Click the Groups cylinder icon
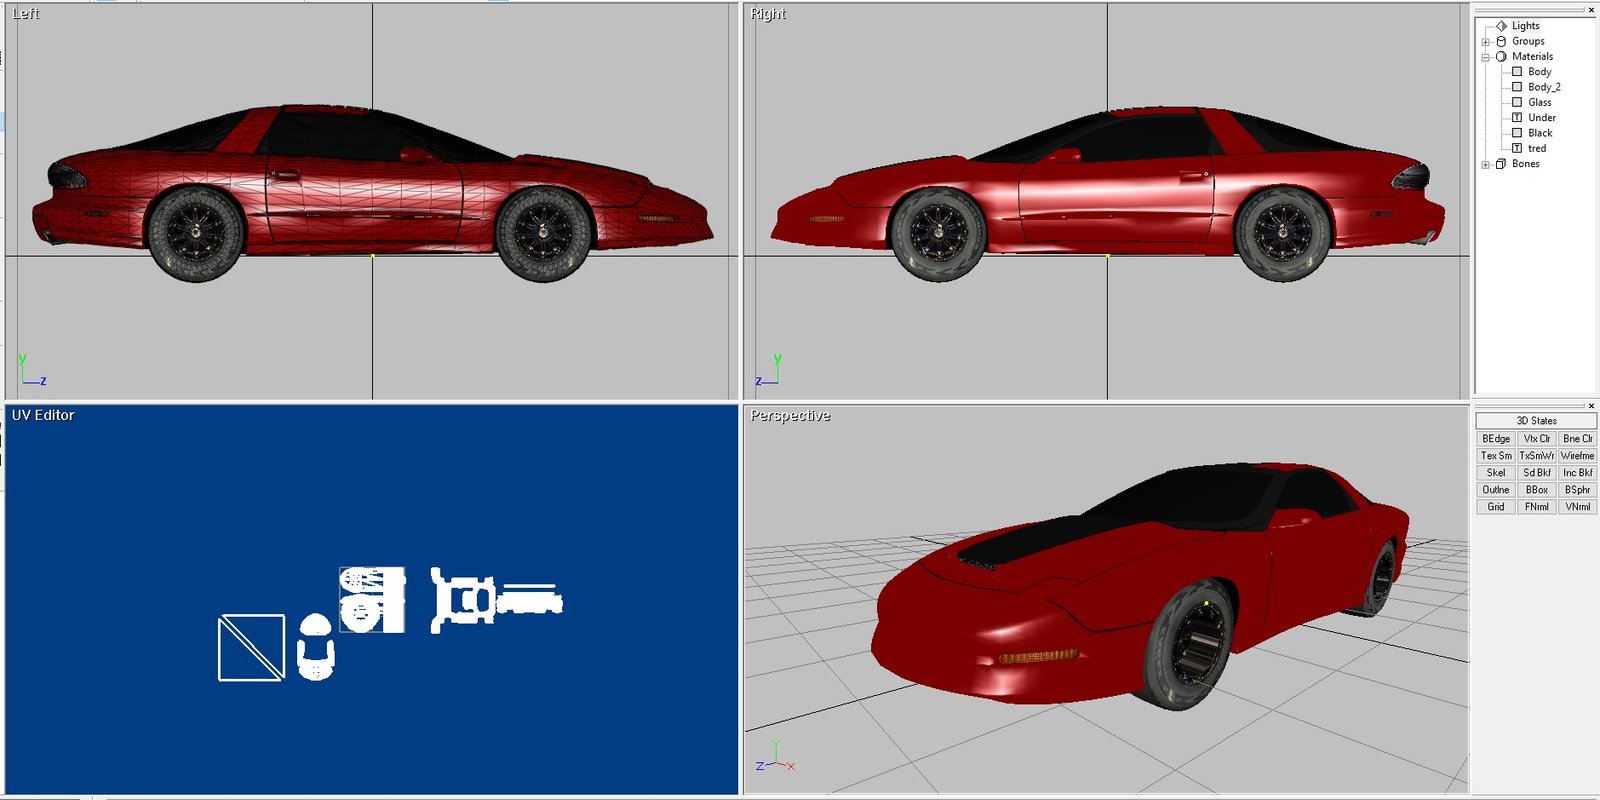This screenshot has width=1600, height=800. (x=1501, y=41)
